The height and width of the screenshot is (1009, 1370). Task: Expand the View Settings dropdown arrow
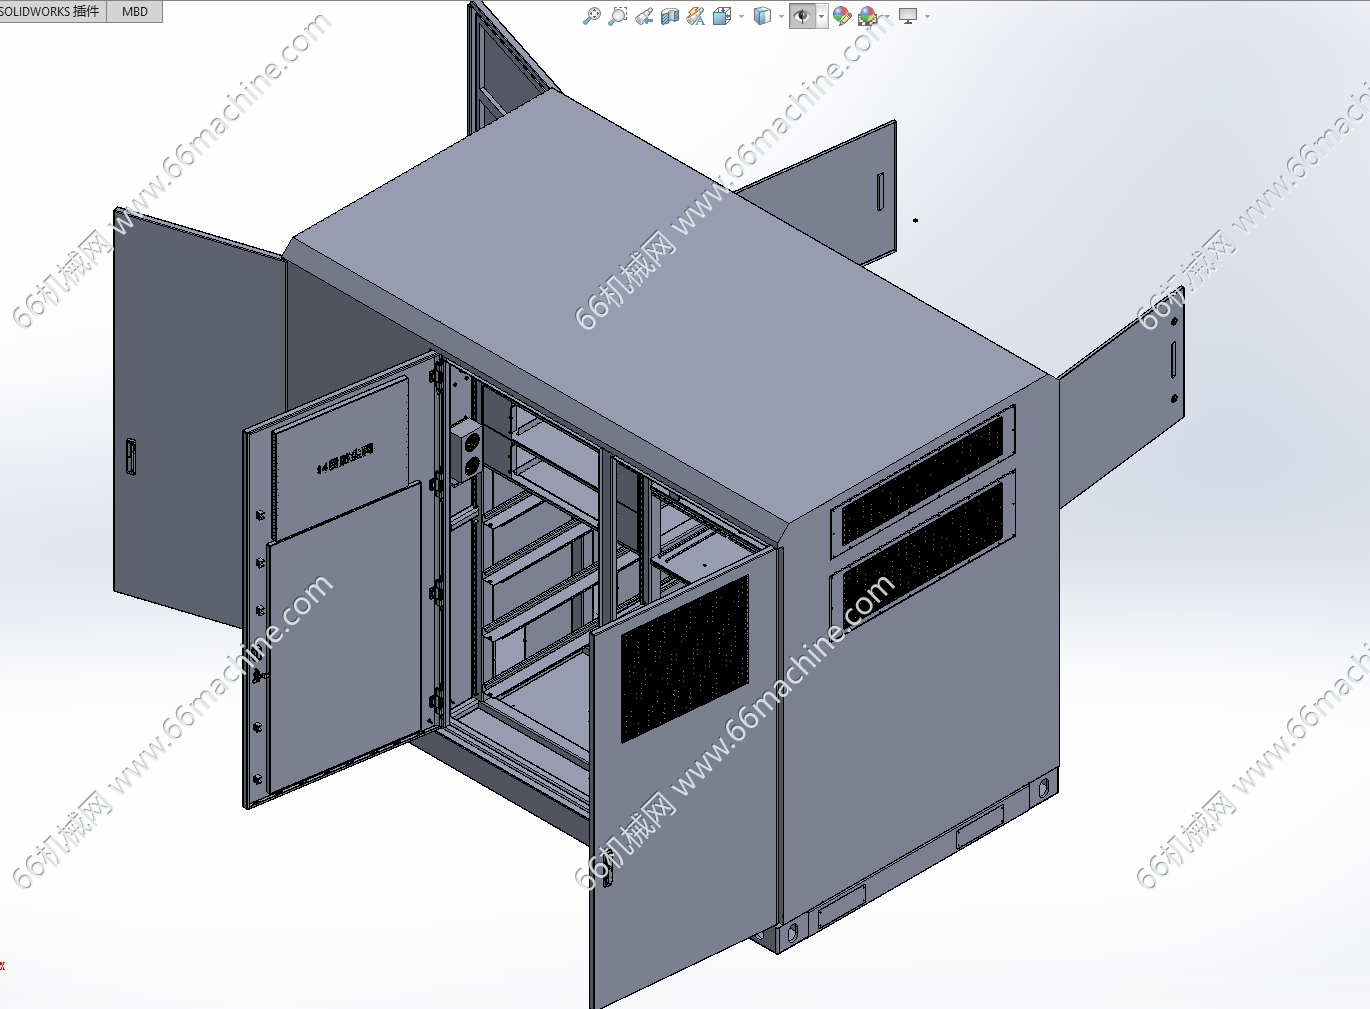point(928,16)
